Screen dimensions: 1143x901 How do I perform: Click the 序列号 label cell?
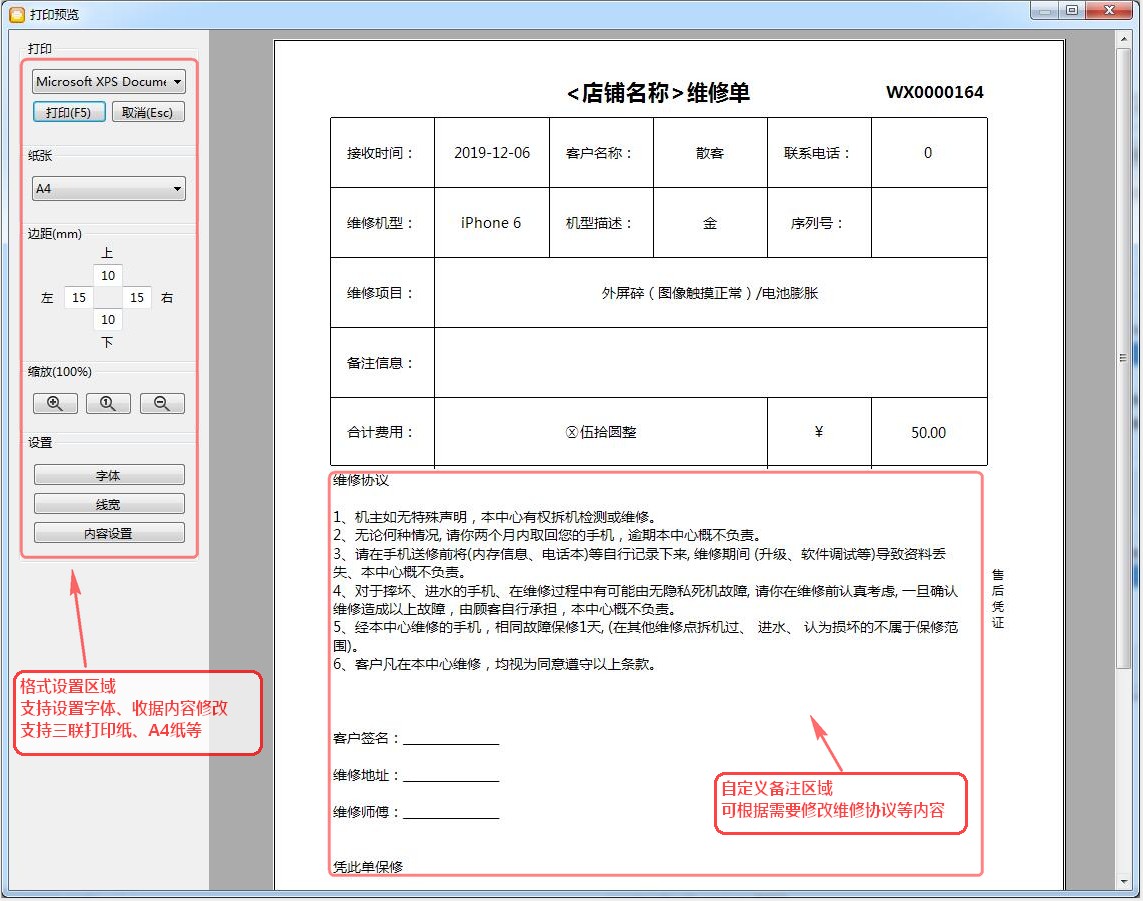(819, 223)
